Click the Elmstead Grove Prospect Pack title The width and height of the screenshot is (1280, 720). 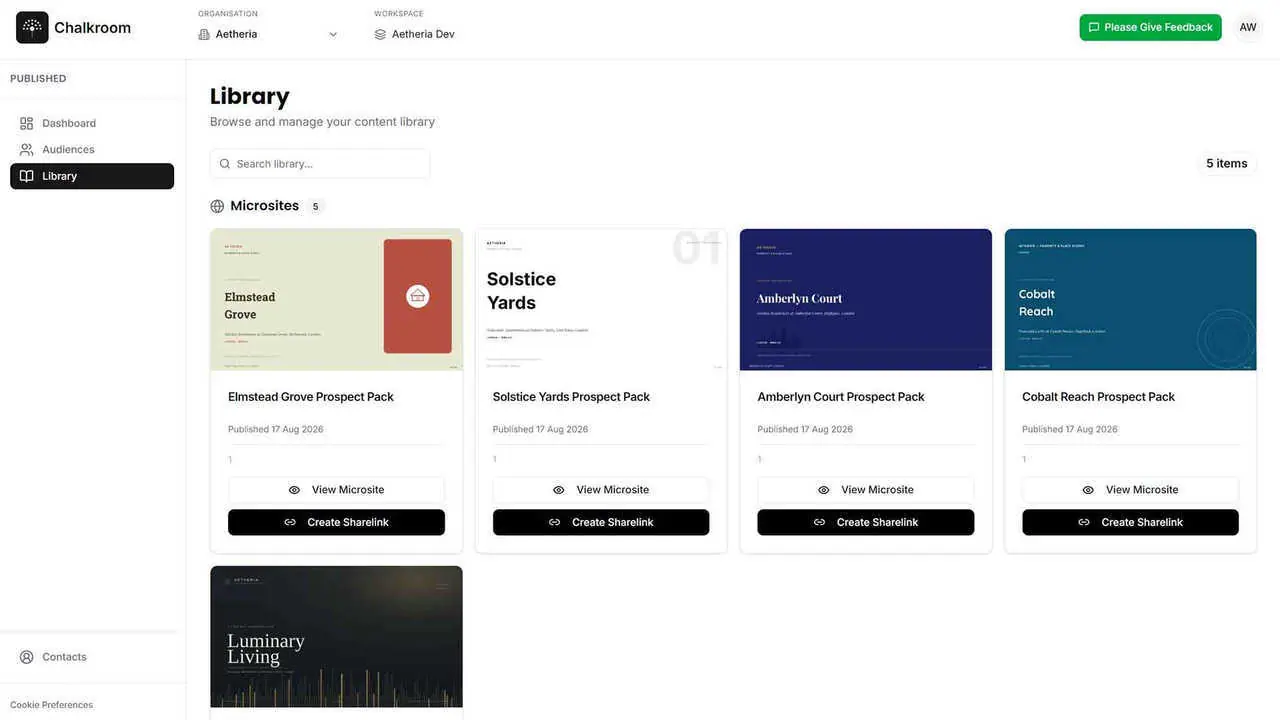tap(311, 397)
